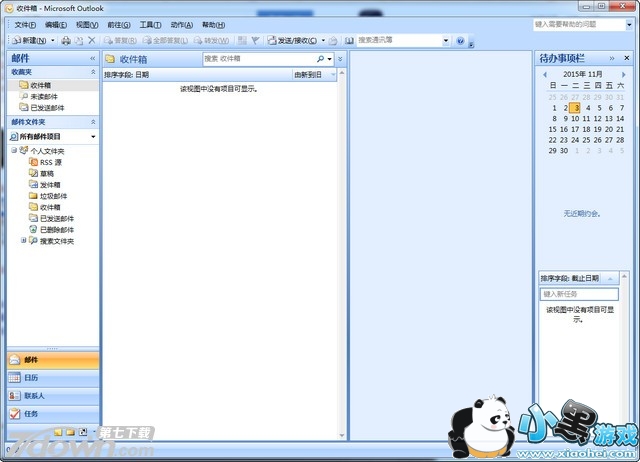This screenshot has height=462, width=640.
Task: Collapse the 邮件文件夹 section
Action: point(93,122)
